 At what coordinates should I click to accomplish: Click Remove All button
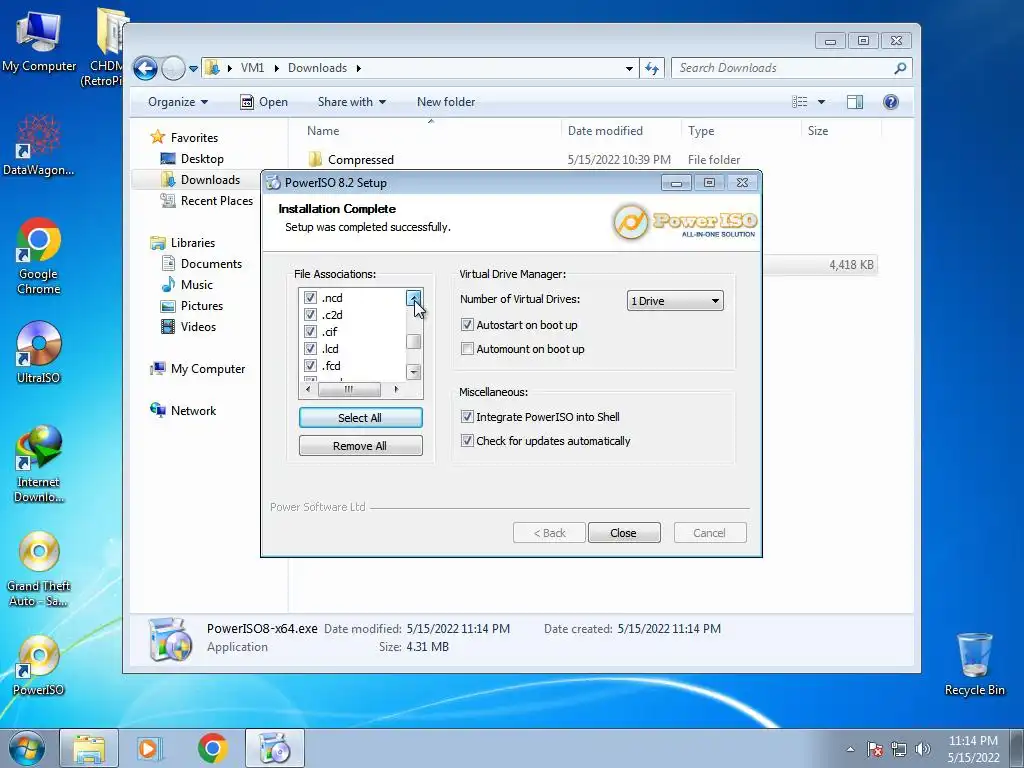click(x=360, y=446)
